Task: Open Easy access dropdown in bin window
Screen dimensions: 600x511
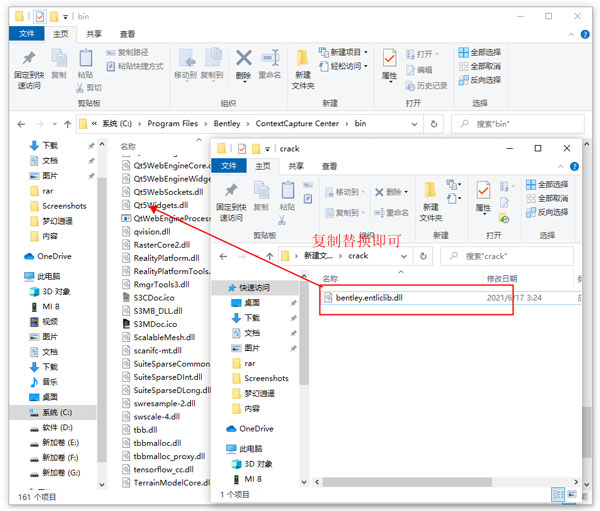Action: point(343,66)
